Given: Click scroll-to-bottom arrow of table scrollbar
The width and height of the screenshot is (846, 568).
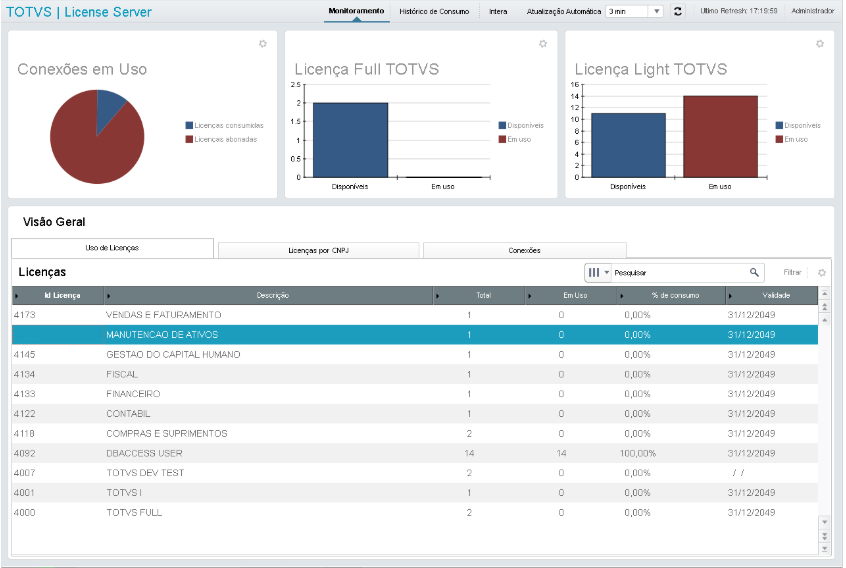Looking at the screenshot, I should tap(824, 549).
